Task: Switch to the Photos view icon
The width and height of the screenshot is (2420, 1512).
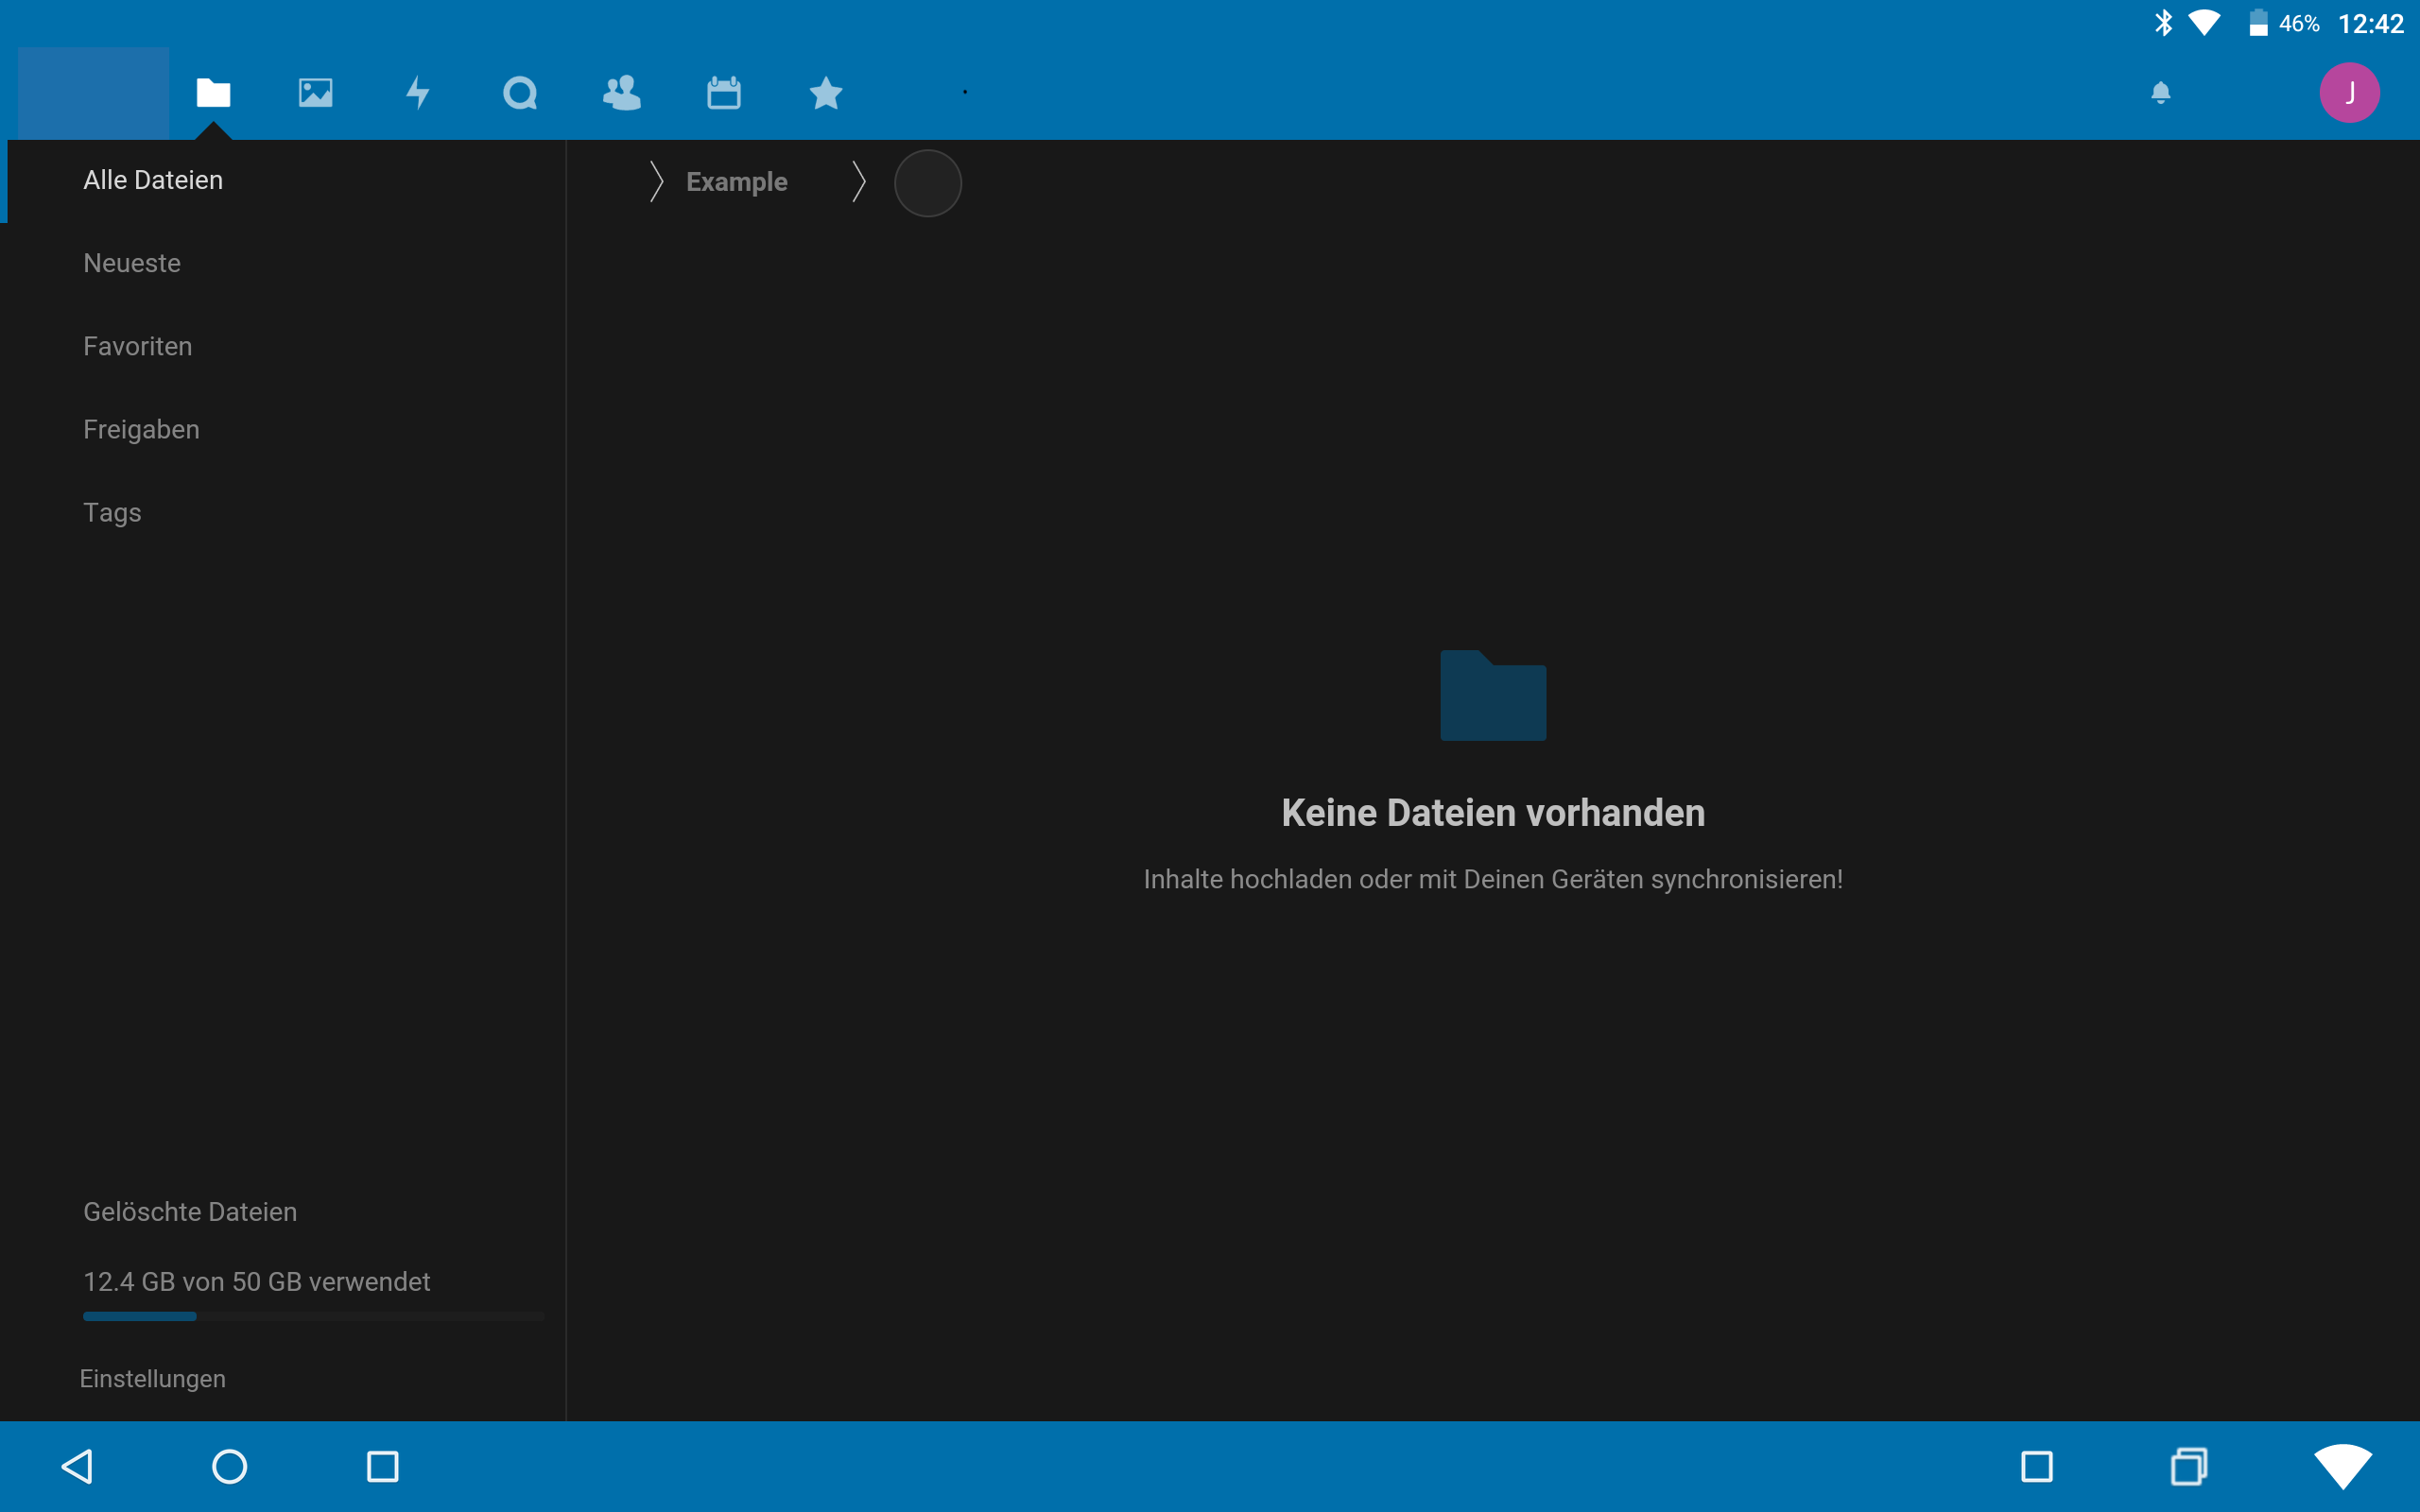Action: point(315,92)
